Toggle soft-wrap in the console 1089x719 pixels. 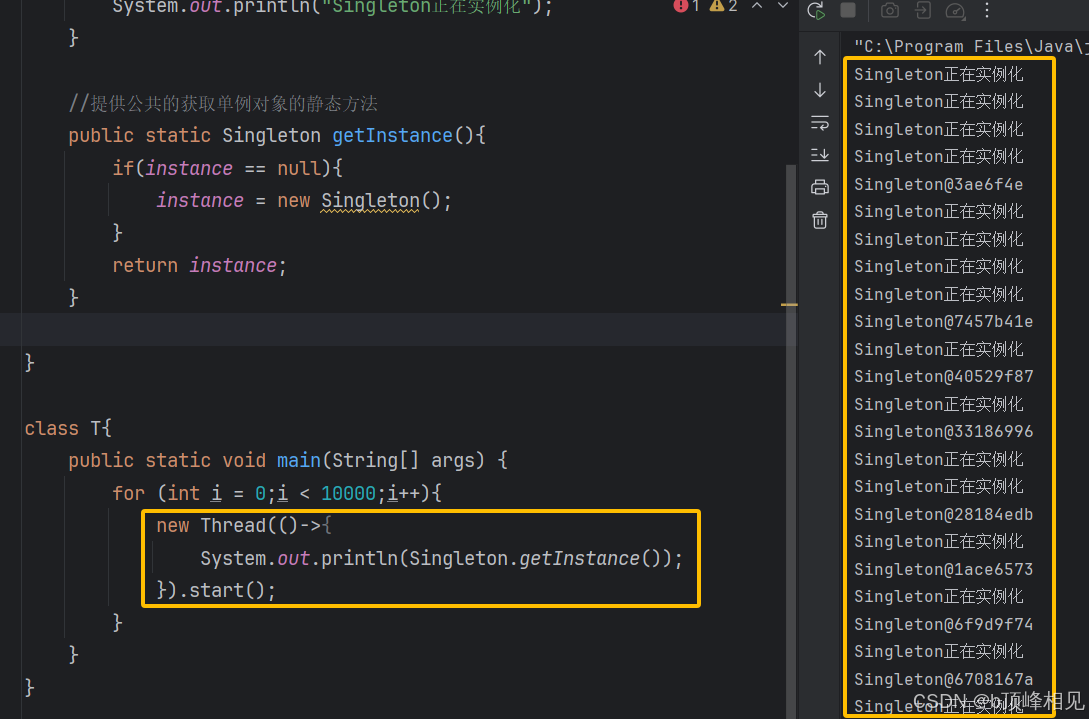[820, 123]
